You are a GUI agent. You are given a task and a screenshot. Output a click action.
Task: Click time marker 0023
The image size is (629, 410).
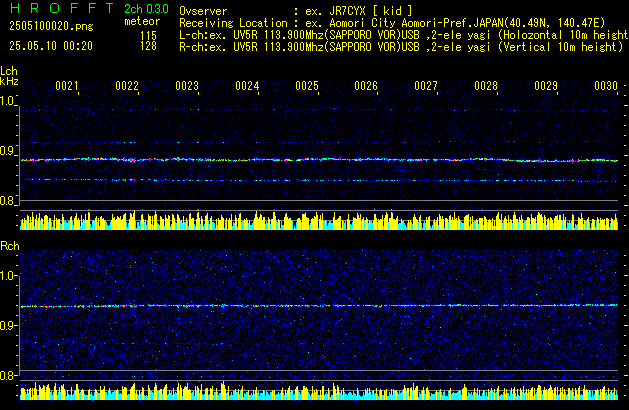click(x=187, y=86)
